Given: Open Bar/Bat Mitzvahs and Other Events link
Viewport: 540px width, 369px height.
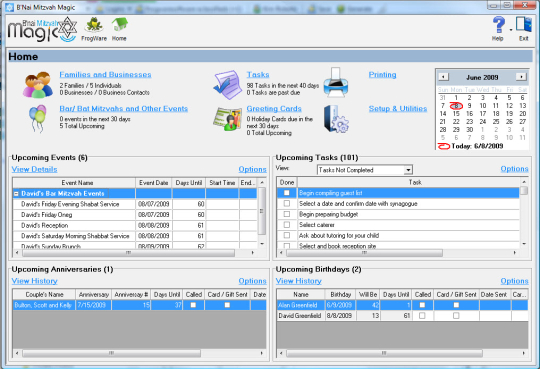Looking at the screenshot, I should click(124, 109).
